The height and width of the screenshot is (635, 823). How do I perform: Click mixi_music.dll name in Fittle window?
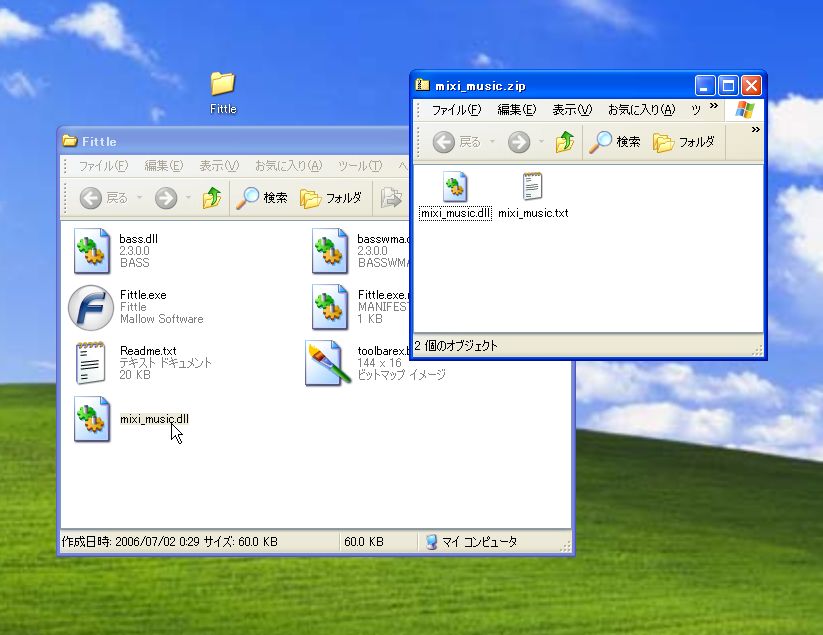click(154, 419)
